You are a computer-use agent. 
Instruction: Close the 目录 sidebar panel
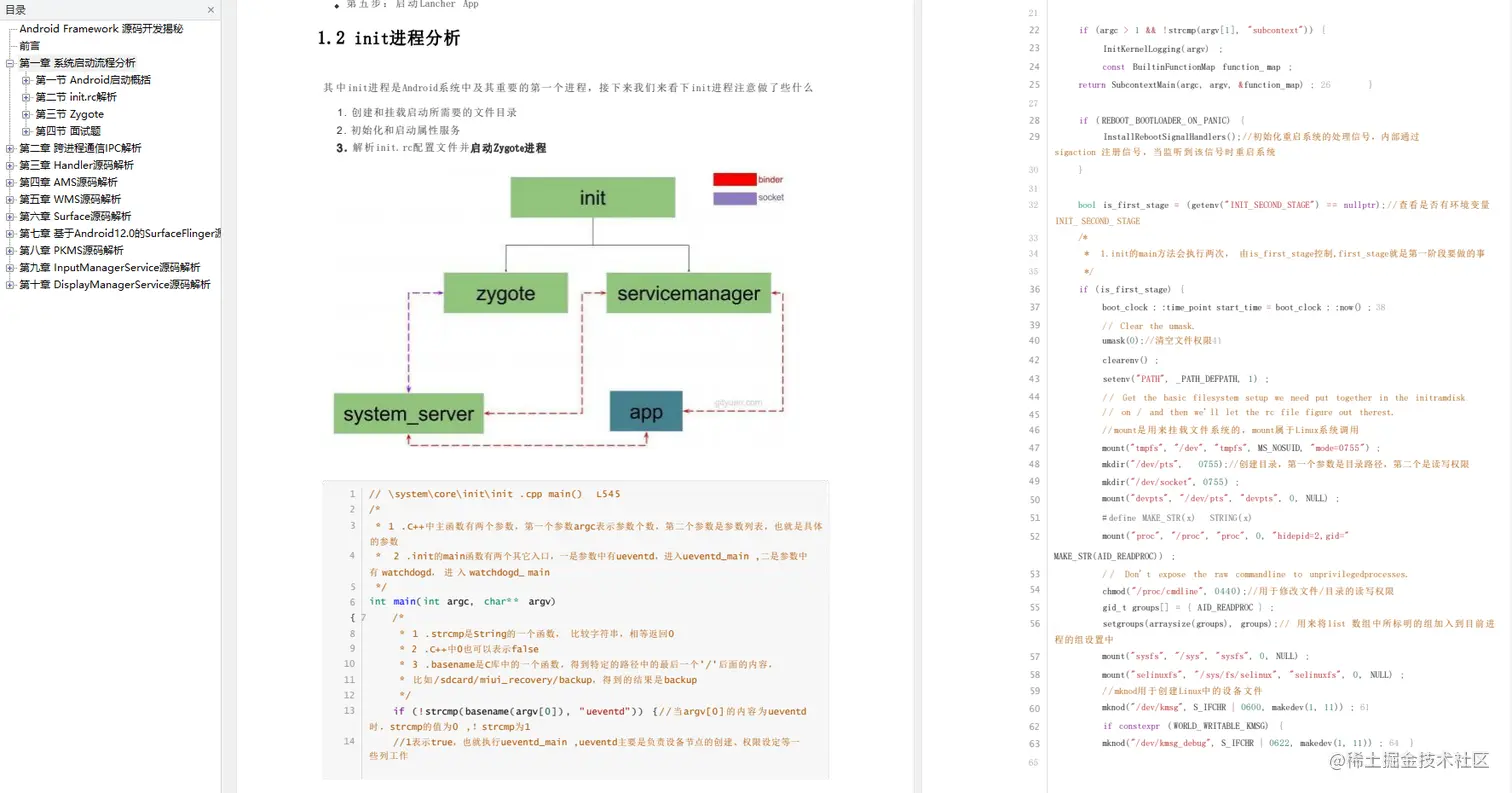[x=209, y=9]
